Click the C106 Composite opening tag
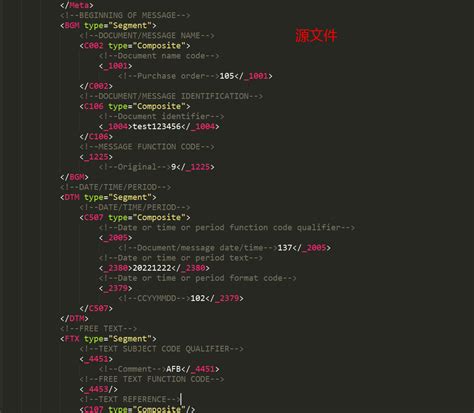The width and height of the screenshot is (474, 413). (135, 106)
